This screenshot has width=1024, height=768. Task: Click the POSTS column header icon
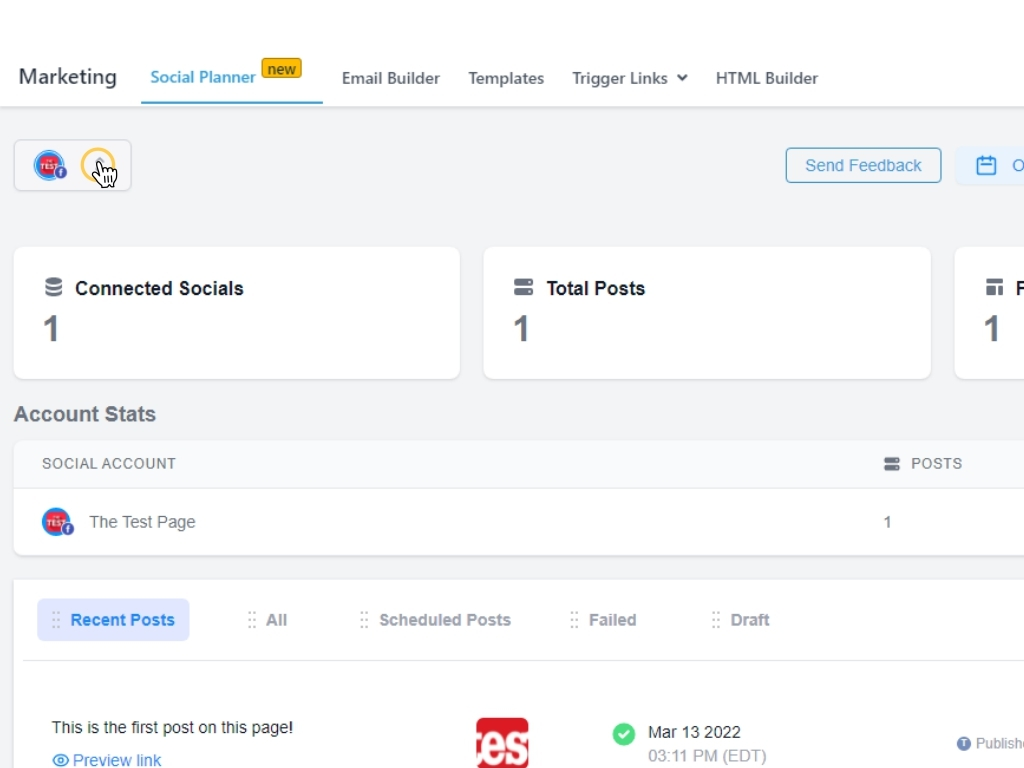(x=891, y=464)
